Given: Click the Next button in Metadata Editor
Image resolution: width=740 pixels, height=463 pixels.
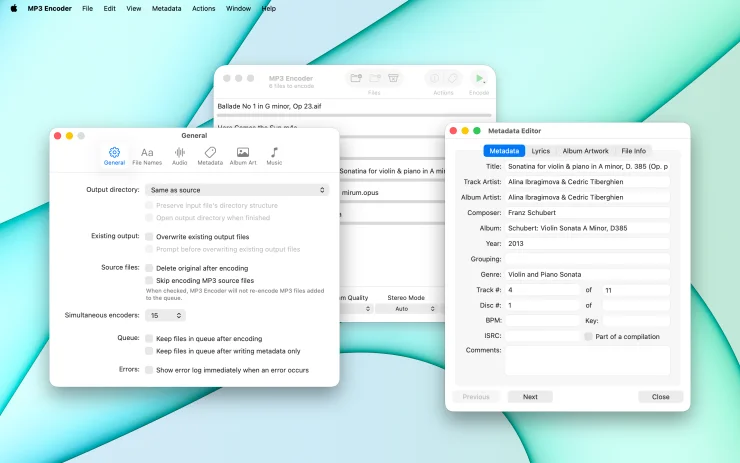Looking at the screenshot, I should click(530, 397).
